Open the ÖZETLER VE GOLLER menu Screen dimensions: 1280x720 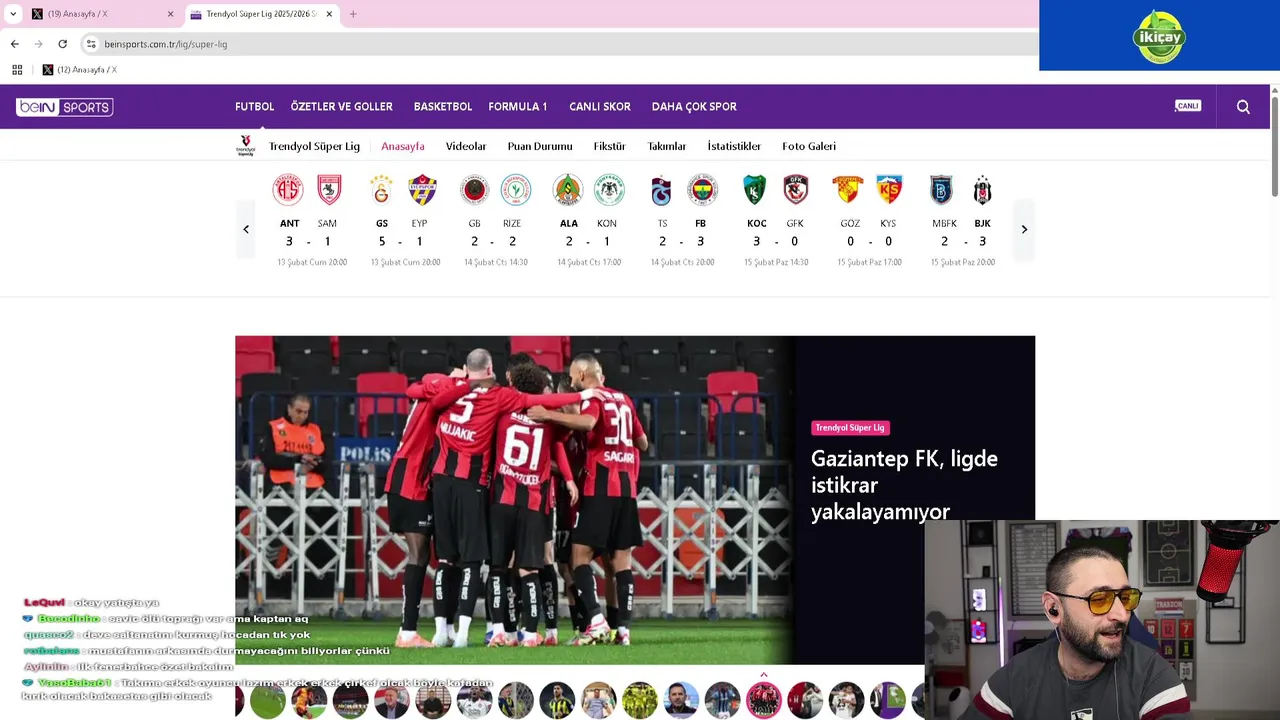(342, 107)
